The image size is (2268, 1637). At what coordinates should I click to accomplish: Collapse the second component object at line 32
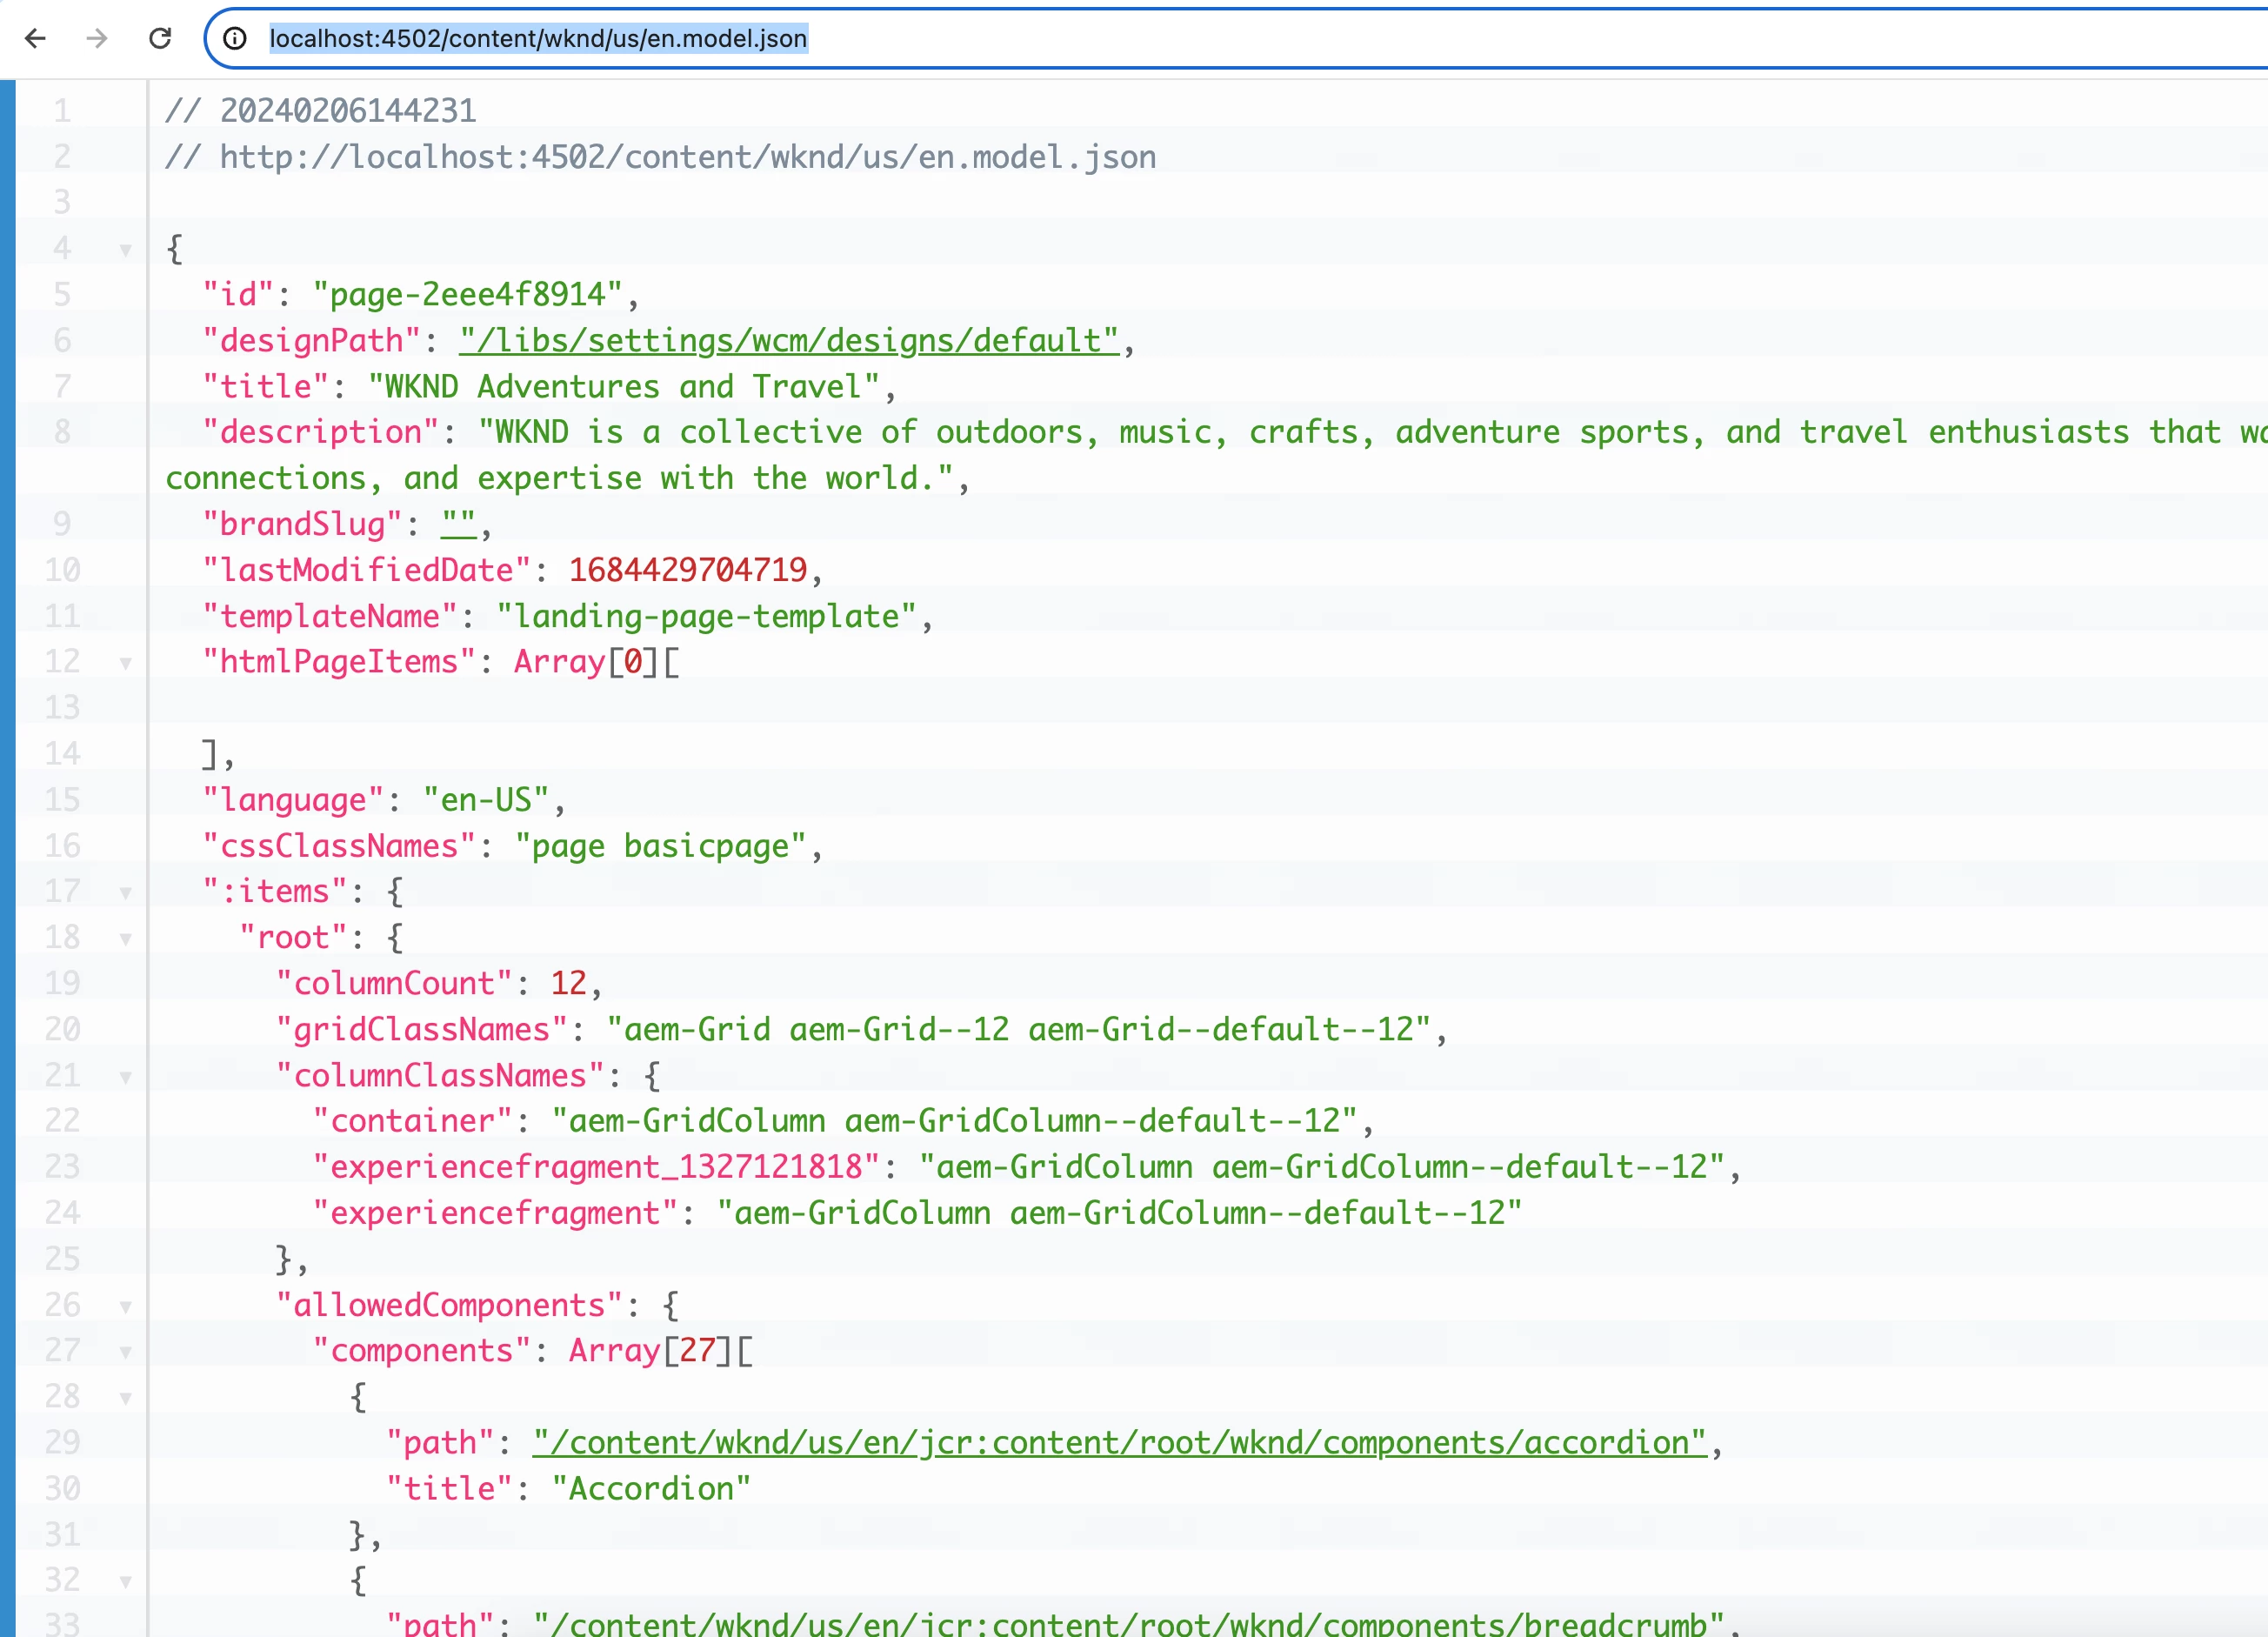click(x=126, y=1582)
